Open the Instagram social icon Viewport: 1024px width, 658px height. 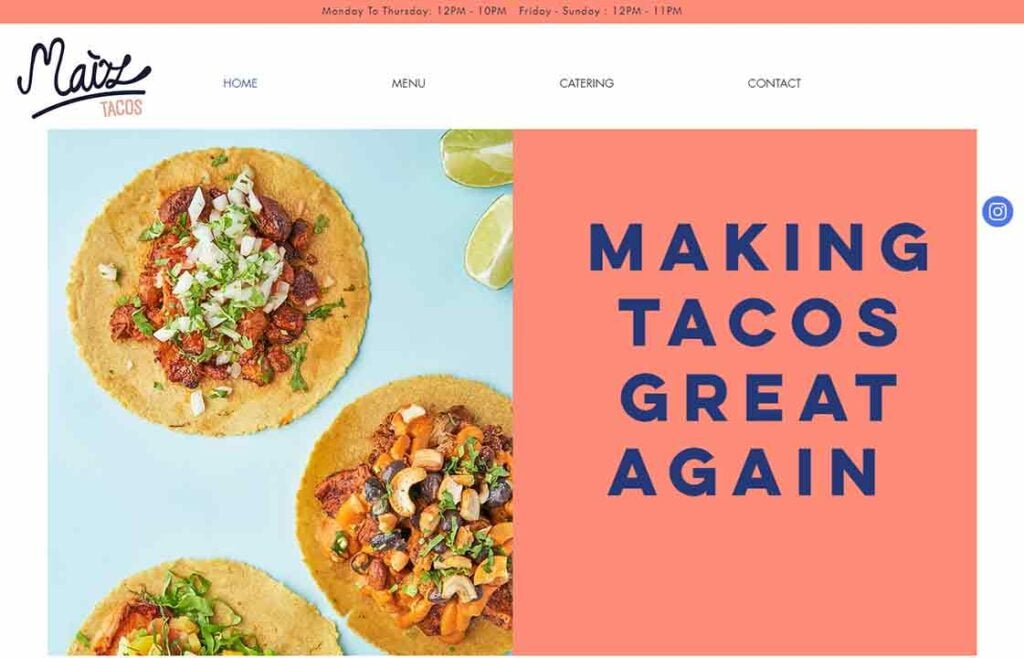997,212
